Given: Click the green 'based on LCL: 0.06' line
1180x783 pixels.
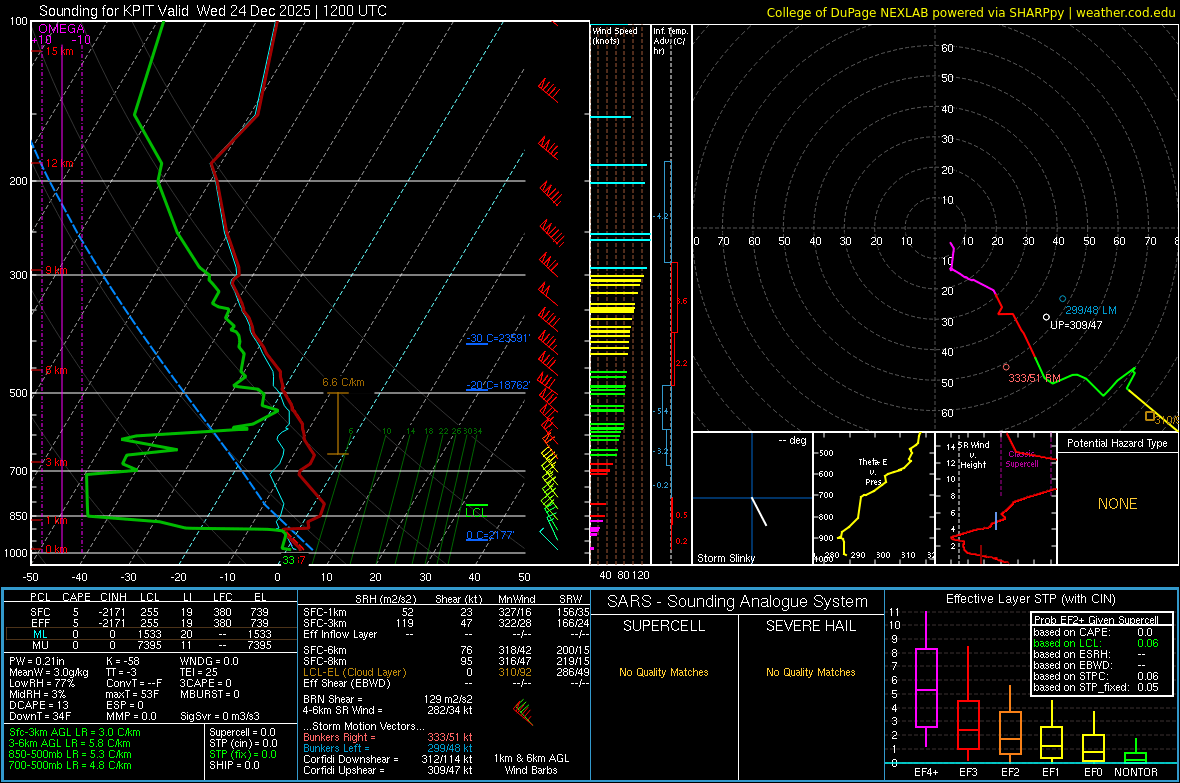Looking at the screenshot, I should [x=1096, y=643].
